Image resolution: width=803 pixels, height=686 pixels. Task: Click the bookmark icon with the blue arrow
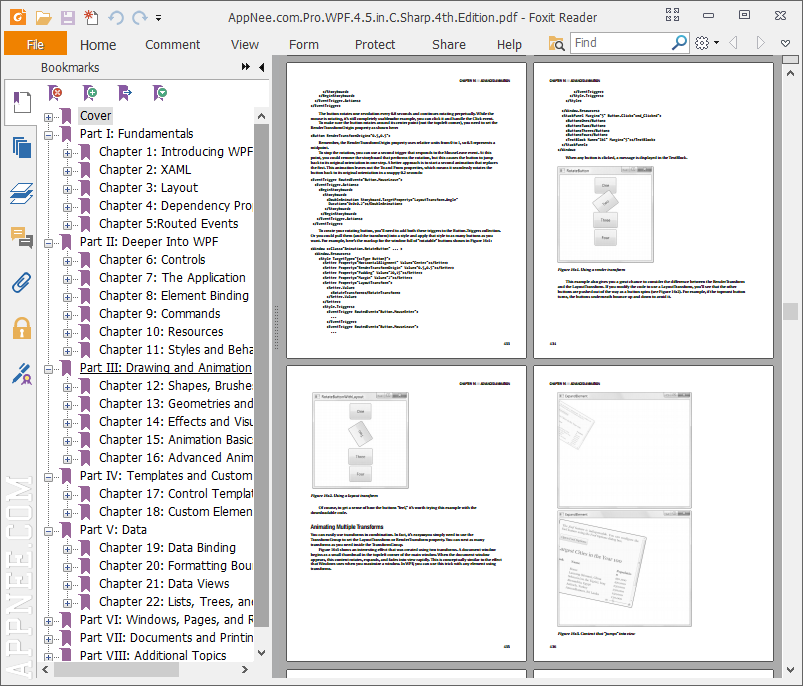coord(124,93)
